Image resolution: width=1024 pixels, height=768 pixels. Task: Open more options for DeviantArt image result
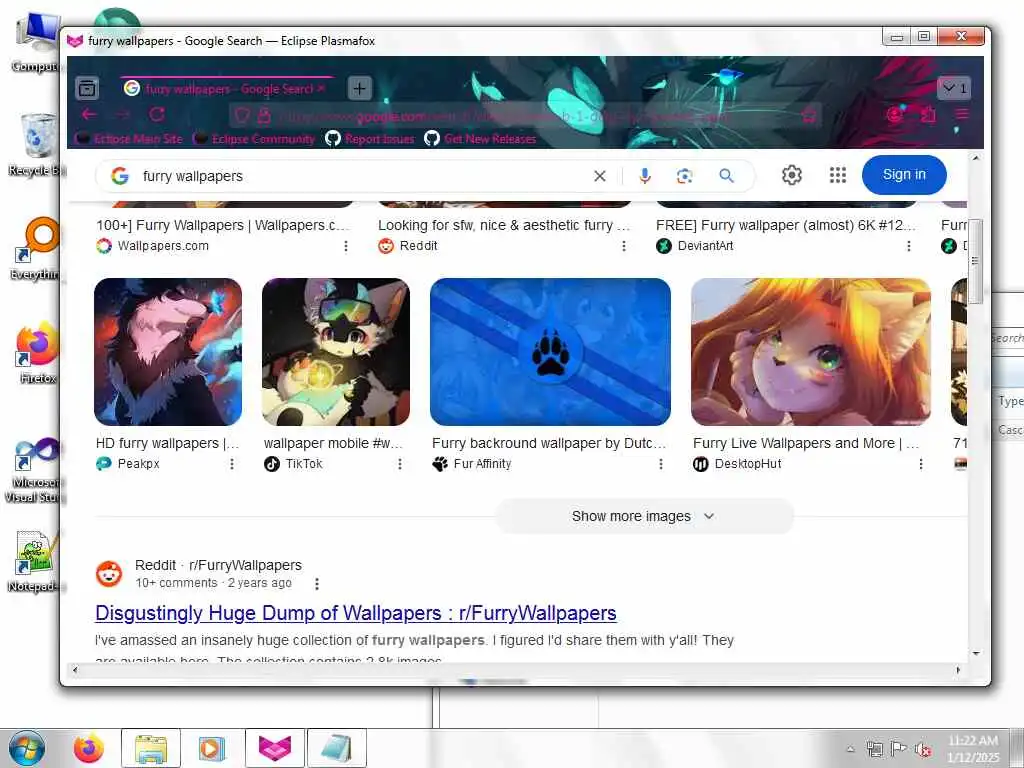(x=908, y=246)
